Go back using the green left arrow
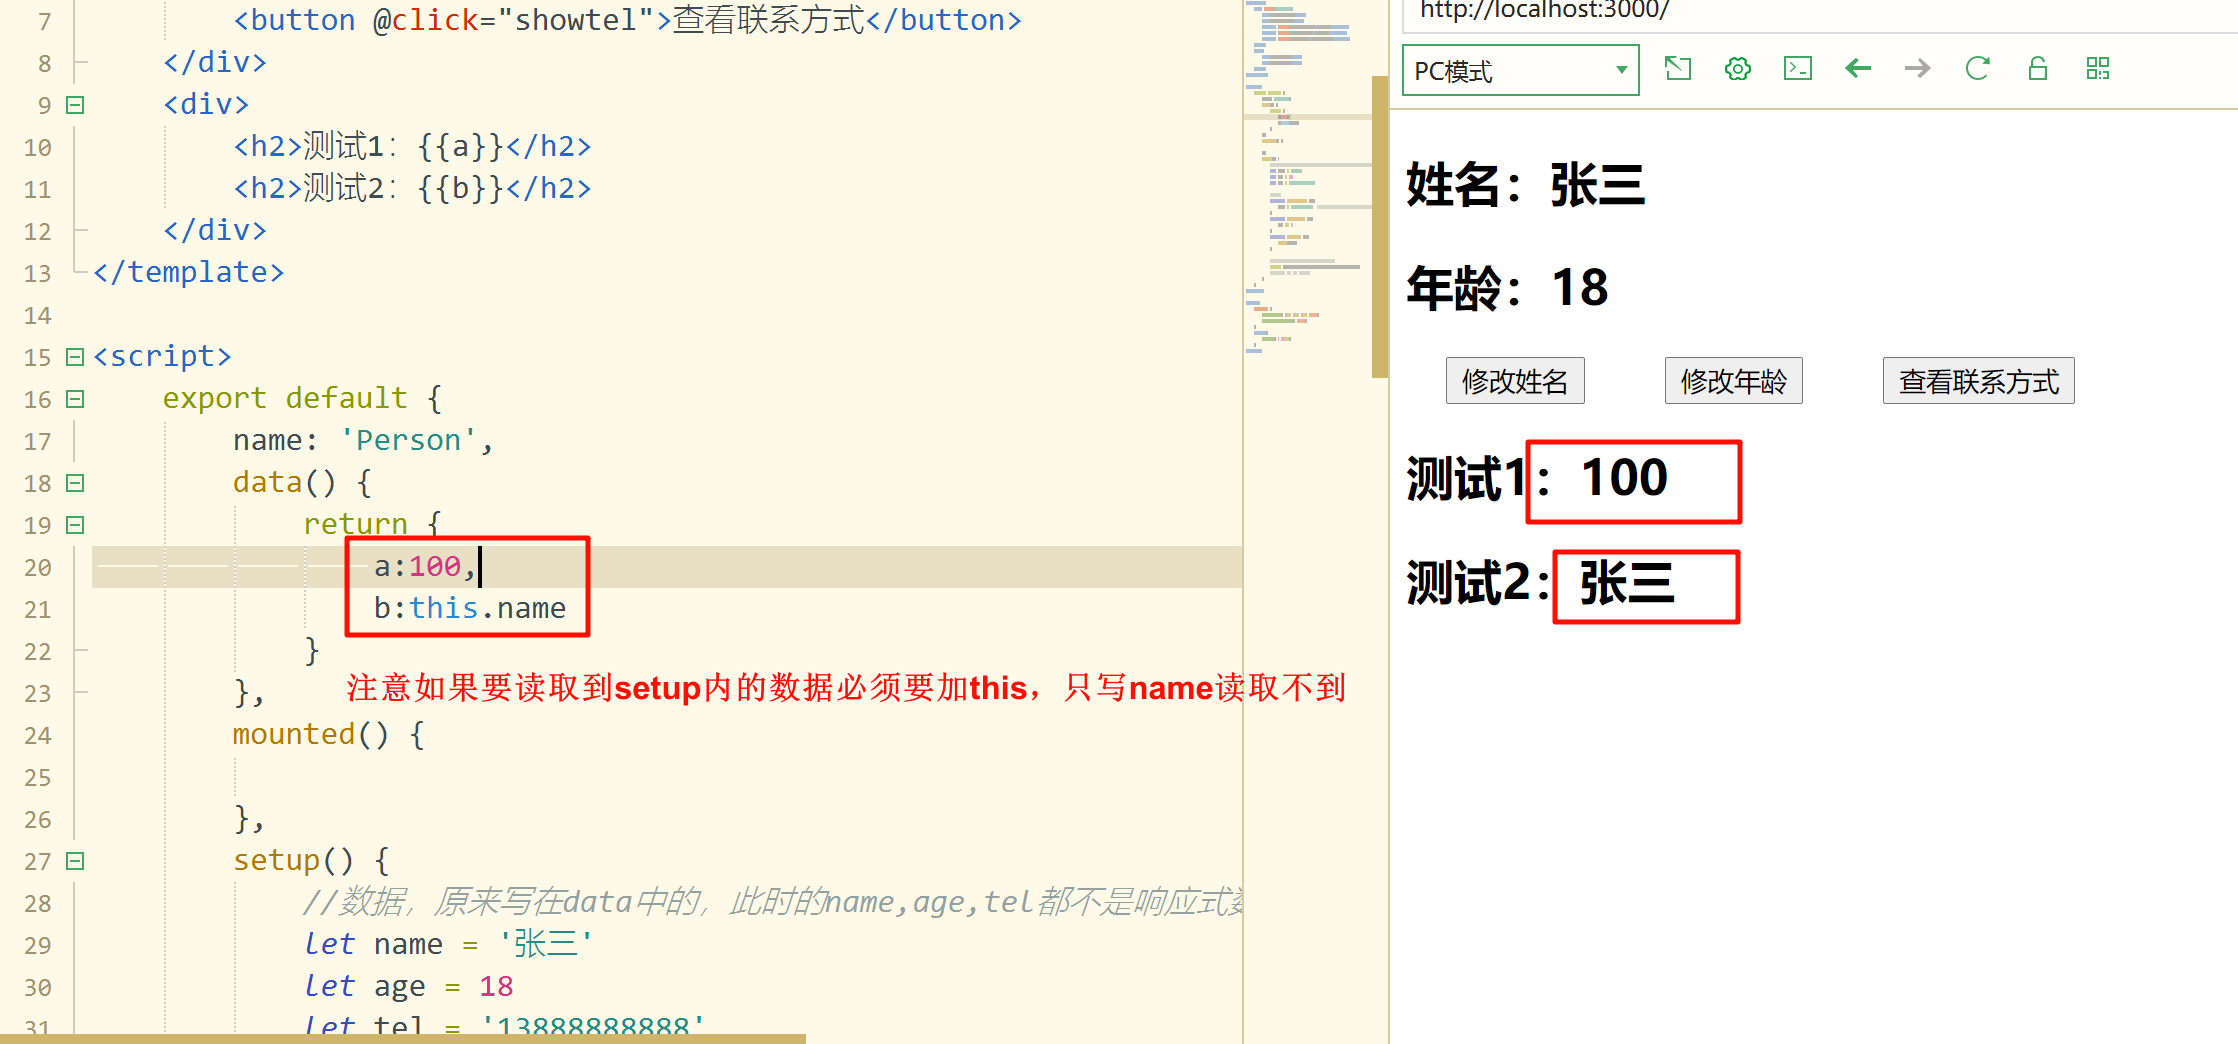2238x1044 pixels. coord(1858,69)
